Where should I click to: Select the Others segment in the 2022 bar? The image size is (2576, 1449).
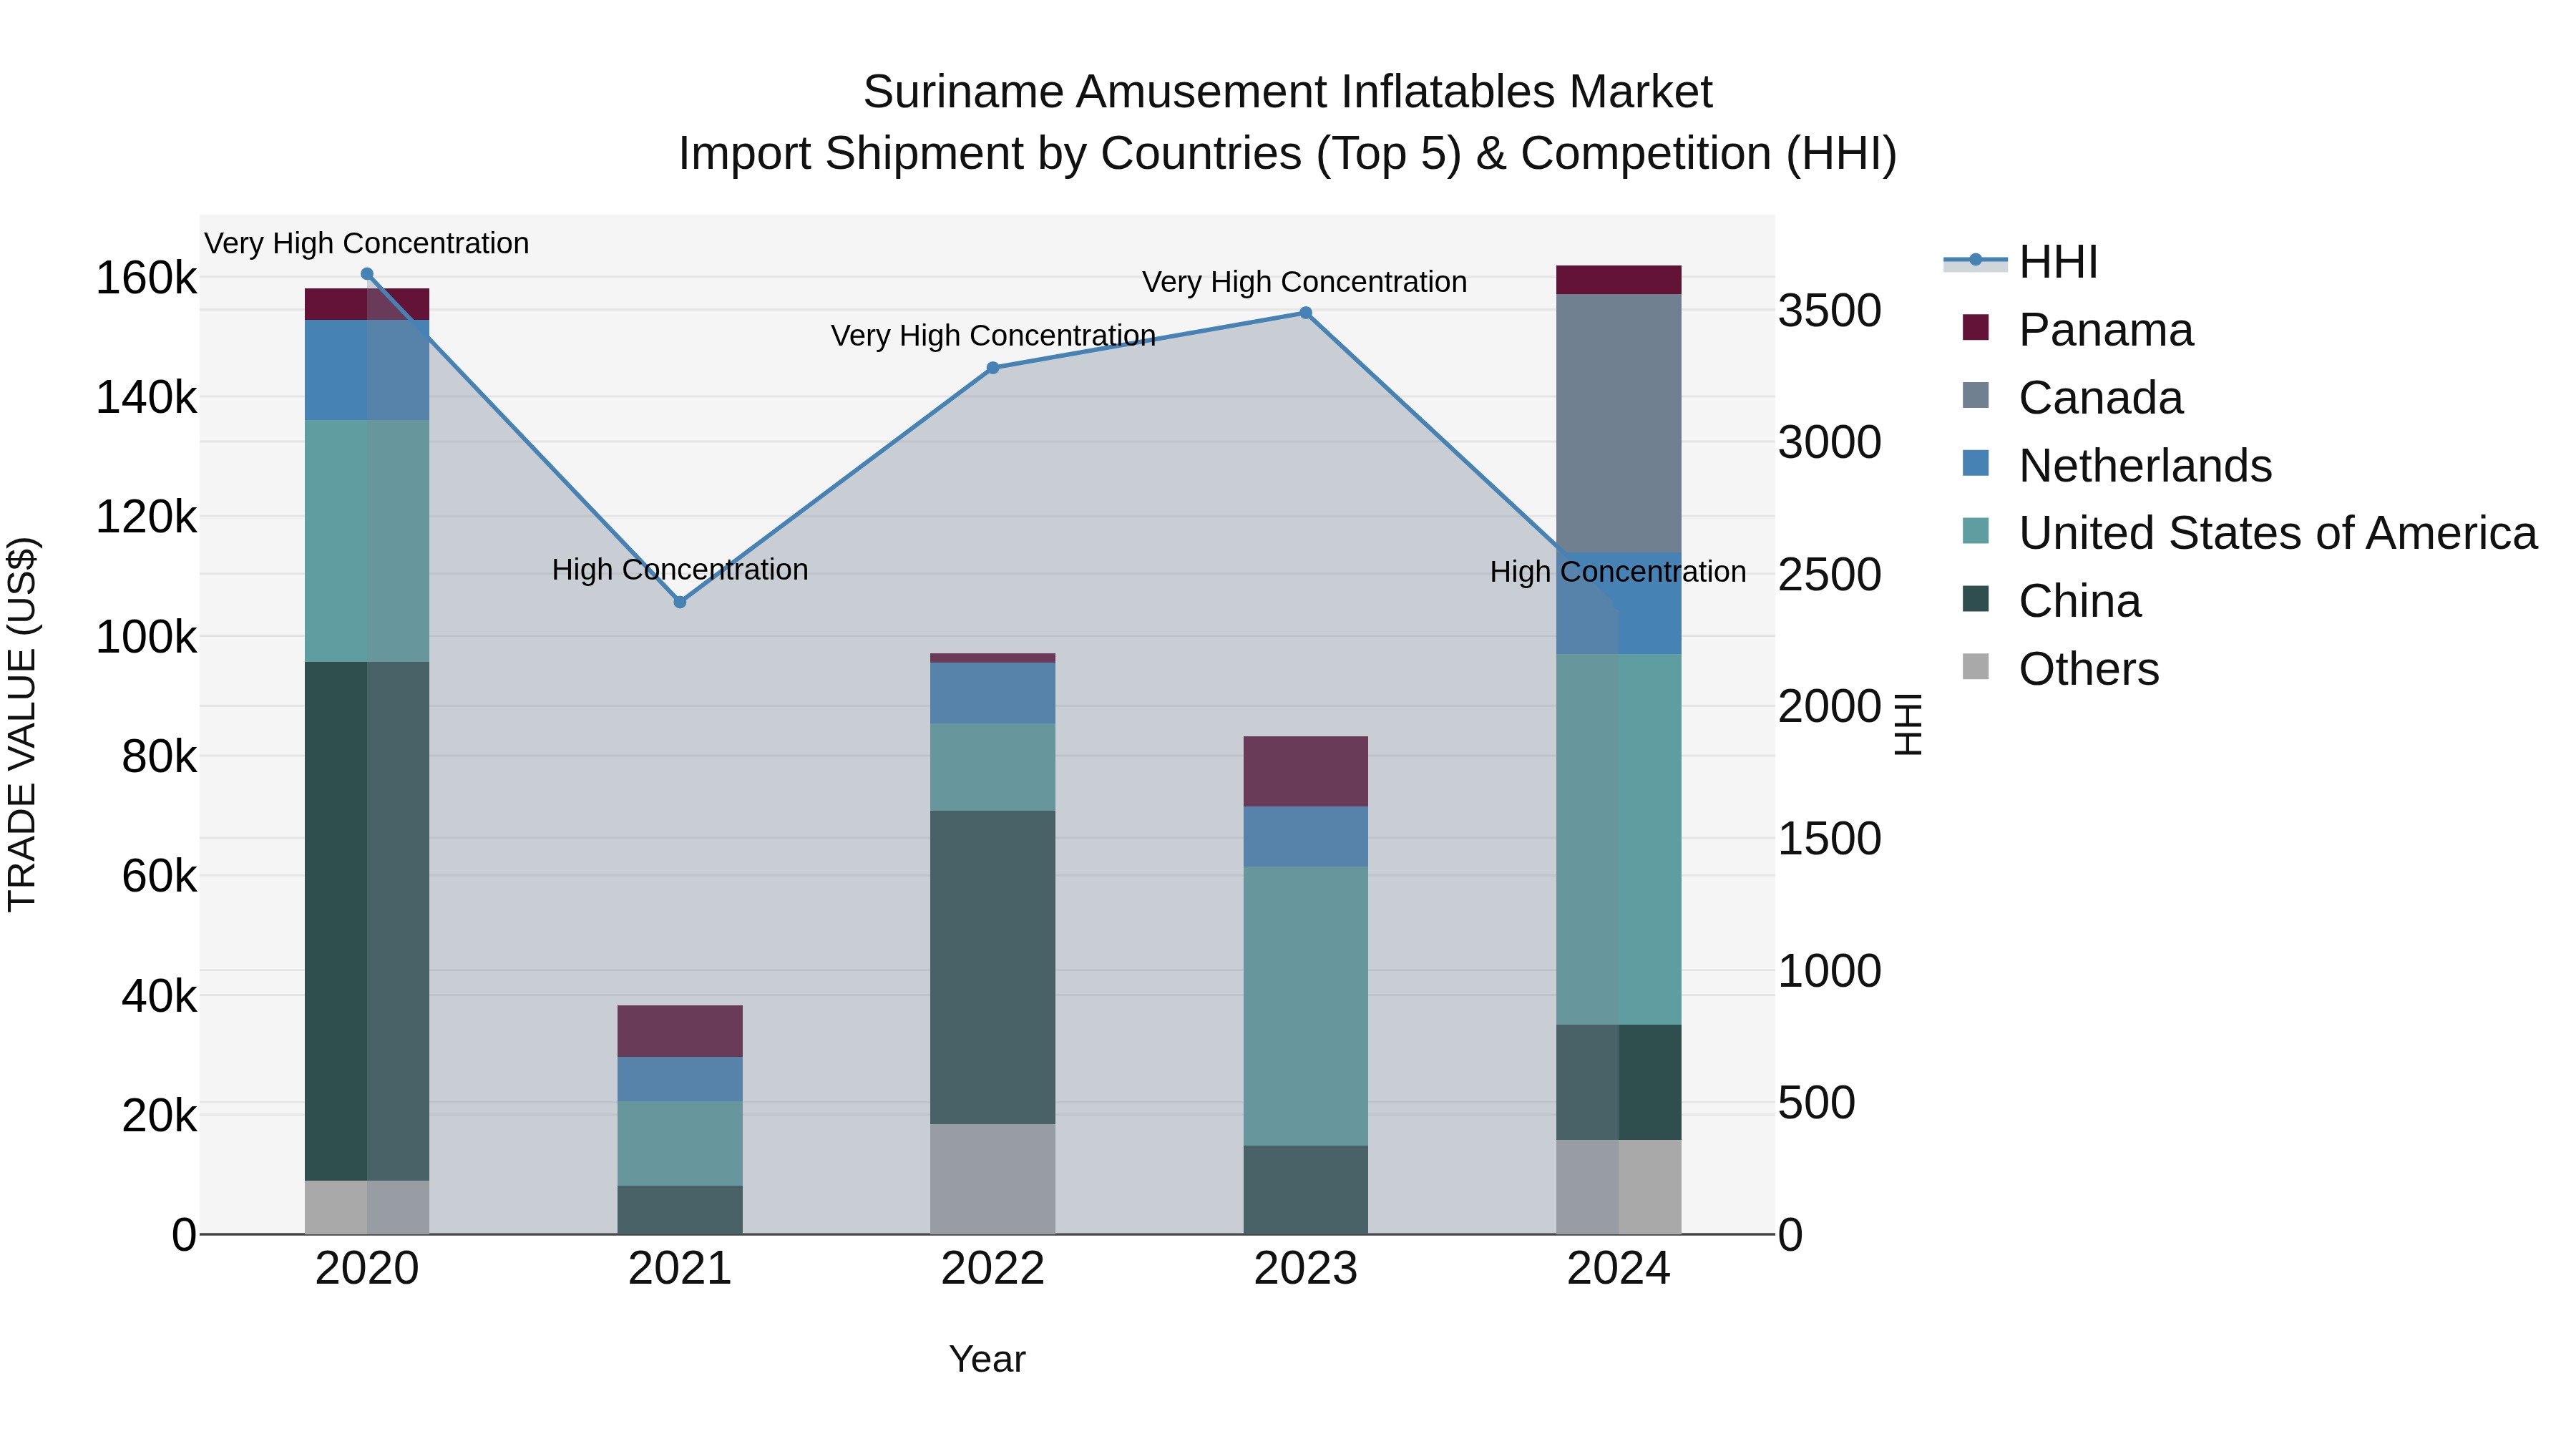pyautogui.click(x=993, y=1179)
